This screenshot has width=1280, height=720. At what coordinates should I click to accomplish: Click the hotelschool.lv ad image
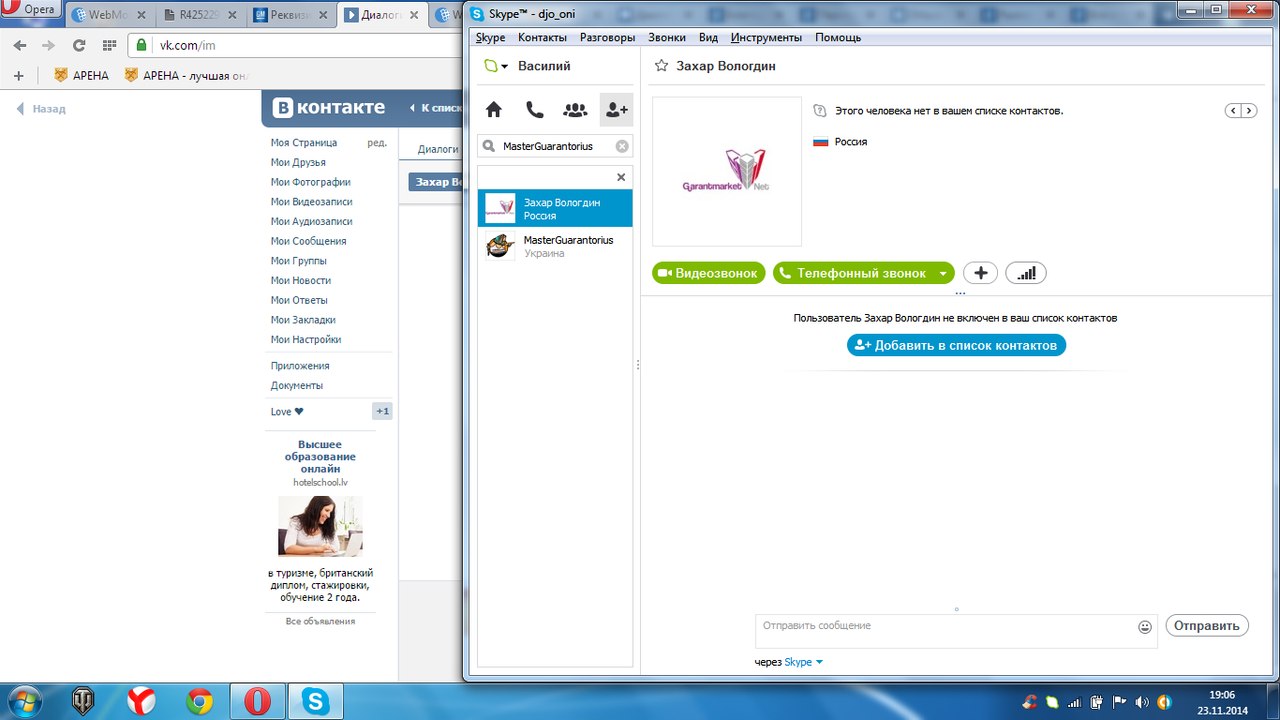pos(320,527)
